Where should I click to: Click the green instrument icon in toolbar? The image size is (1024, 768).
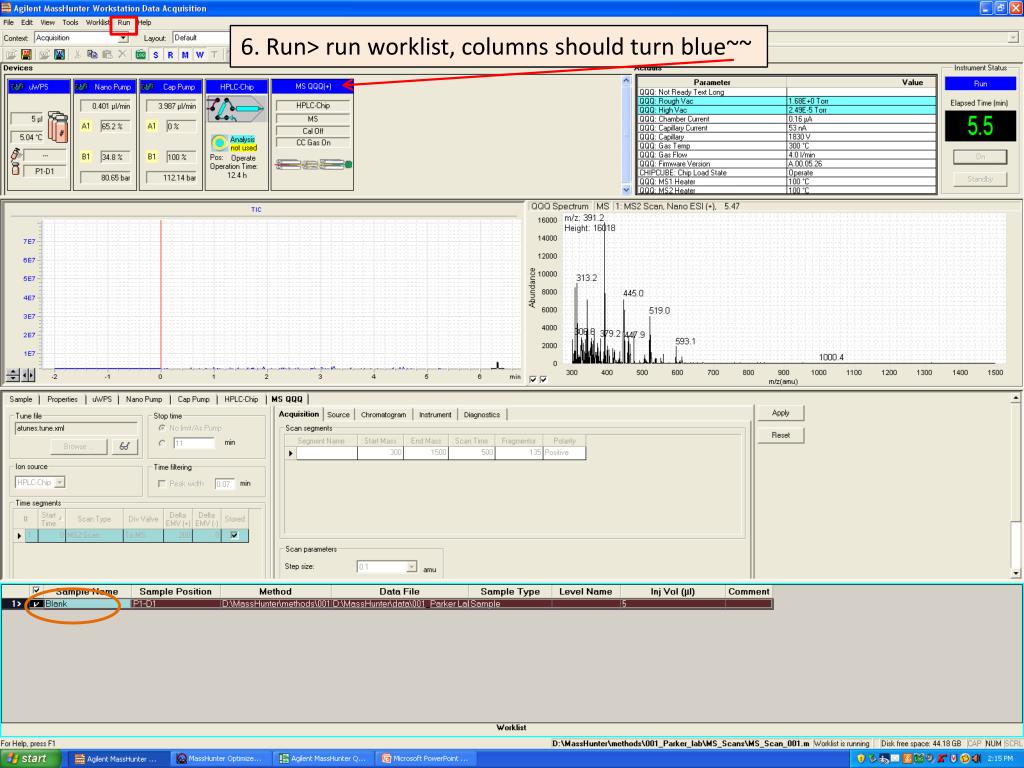pyautogui.click(x=140, y=55)
